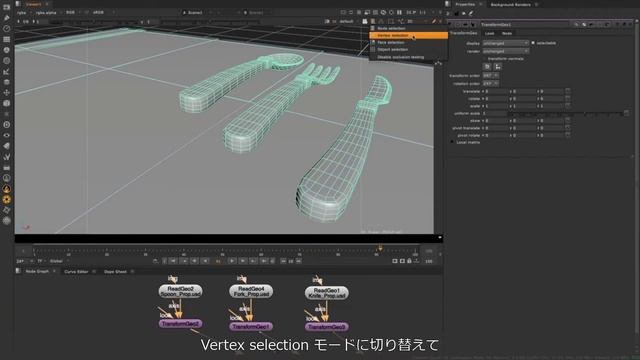Click the Node Graph pane menu icon
Viewport: 640px width, 360px height.
point(18,271)
